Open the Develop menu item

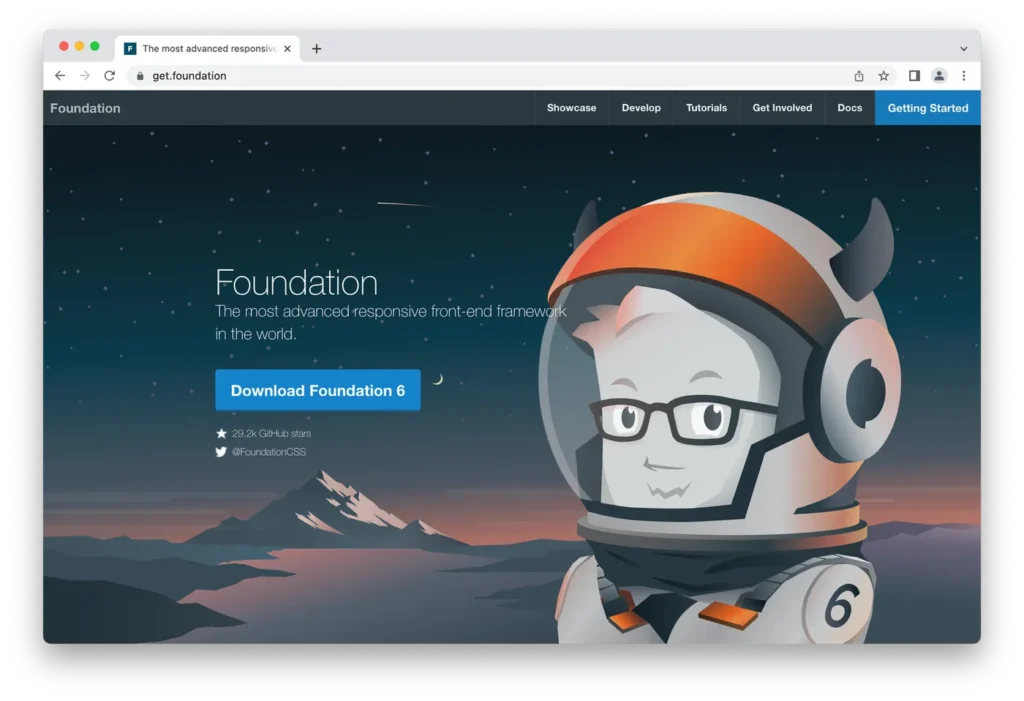[x=641, y=108]
